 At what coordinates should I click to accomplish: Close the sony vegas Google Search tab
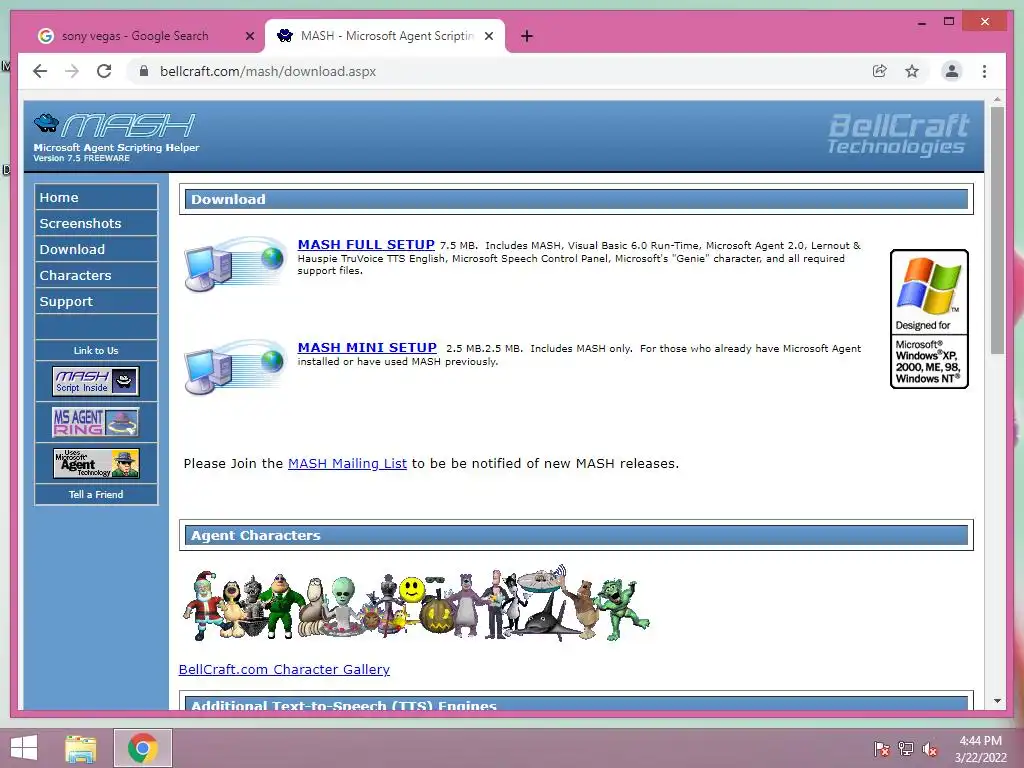coord(249,36)
